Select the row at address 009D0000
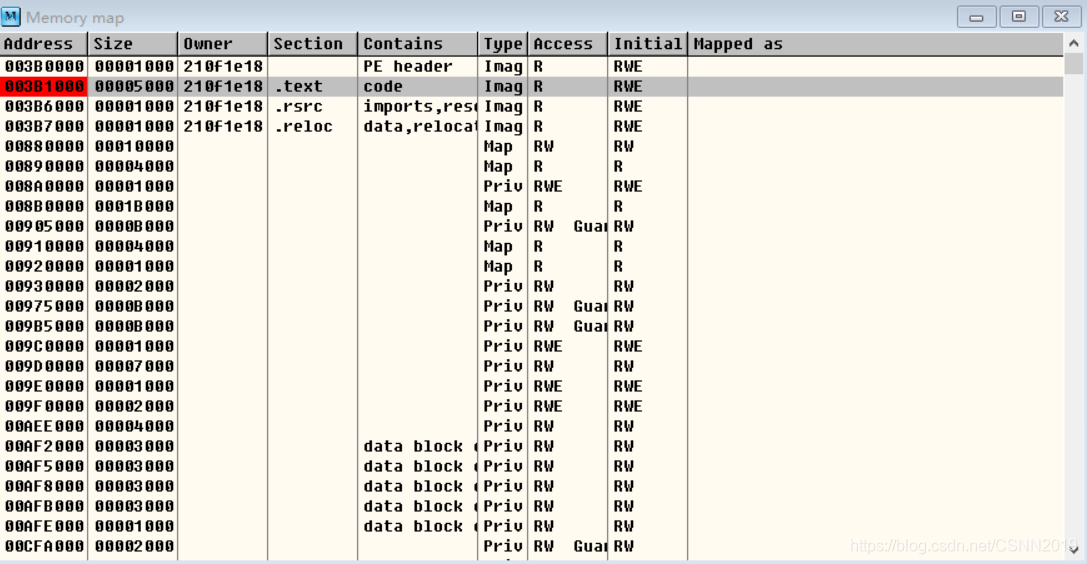Screen dimensions: 1087x564 (x=532, y=367)
